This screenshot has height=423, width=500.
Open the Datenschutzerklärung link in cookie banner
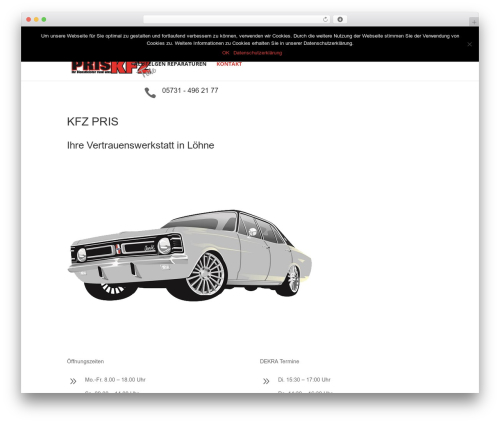(258, 53)
